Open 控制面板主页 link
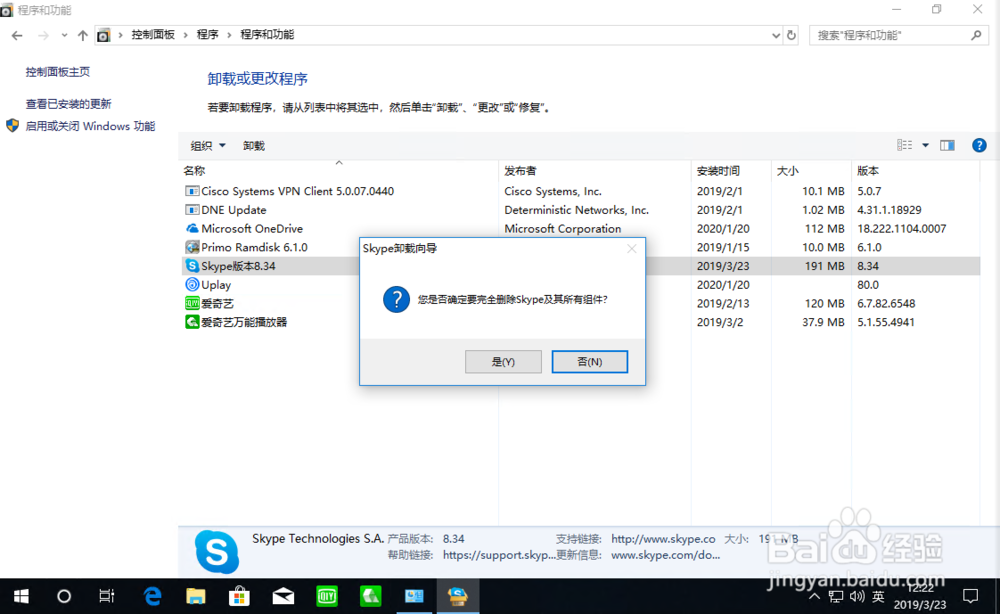 point(57,71)
